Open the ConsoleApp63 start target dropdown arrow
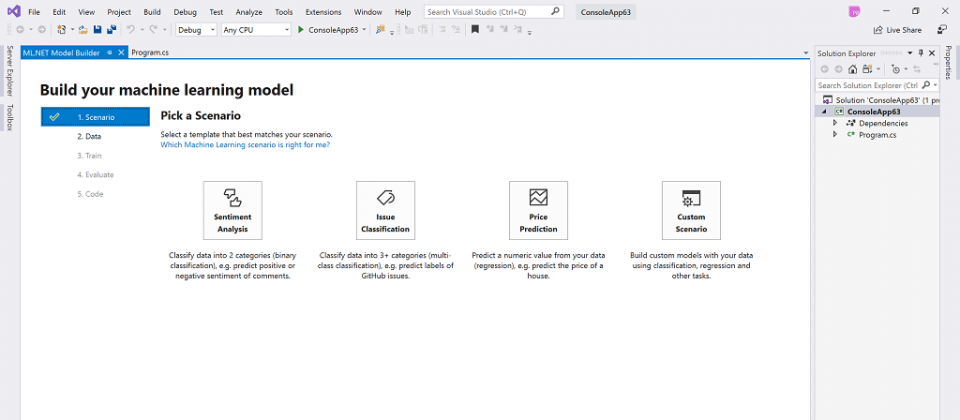960x420 pixels. 364,29
